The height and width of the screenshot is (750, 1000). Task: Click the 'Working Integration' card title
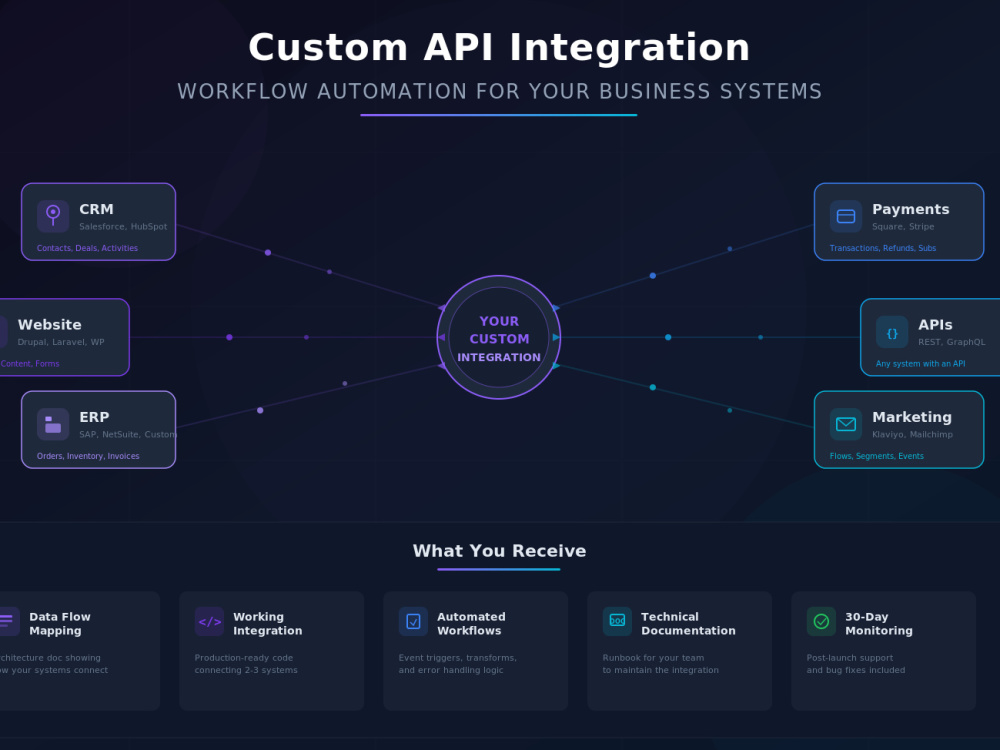tap(268, 624)
